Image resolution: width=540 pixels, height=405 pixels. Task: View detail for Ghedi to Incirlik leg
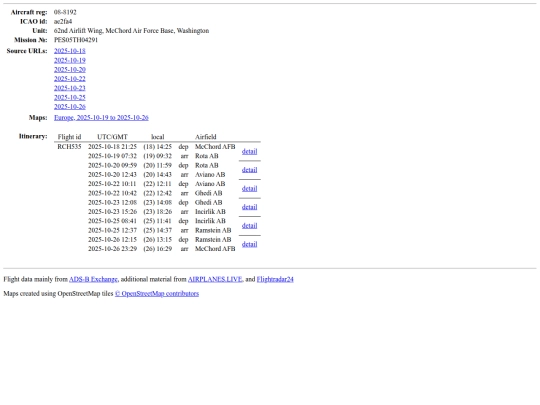pyautogui.click(x=249, y=207)
